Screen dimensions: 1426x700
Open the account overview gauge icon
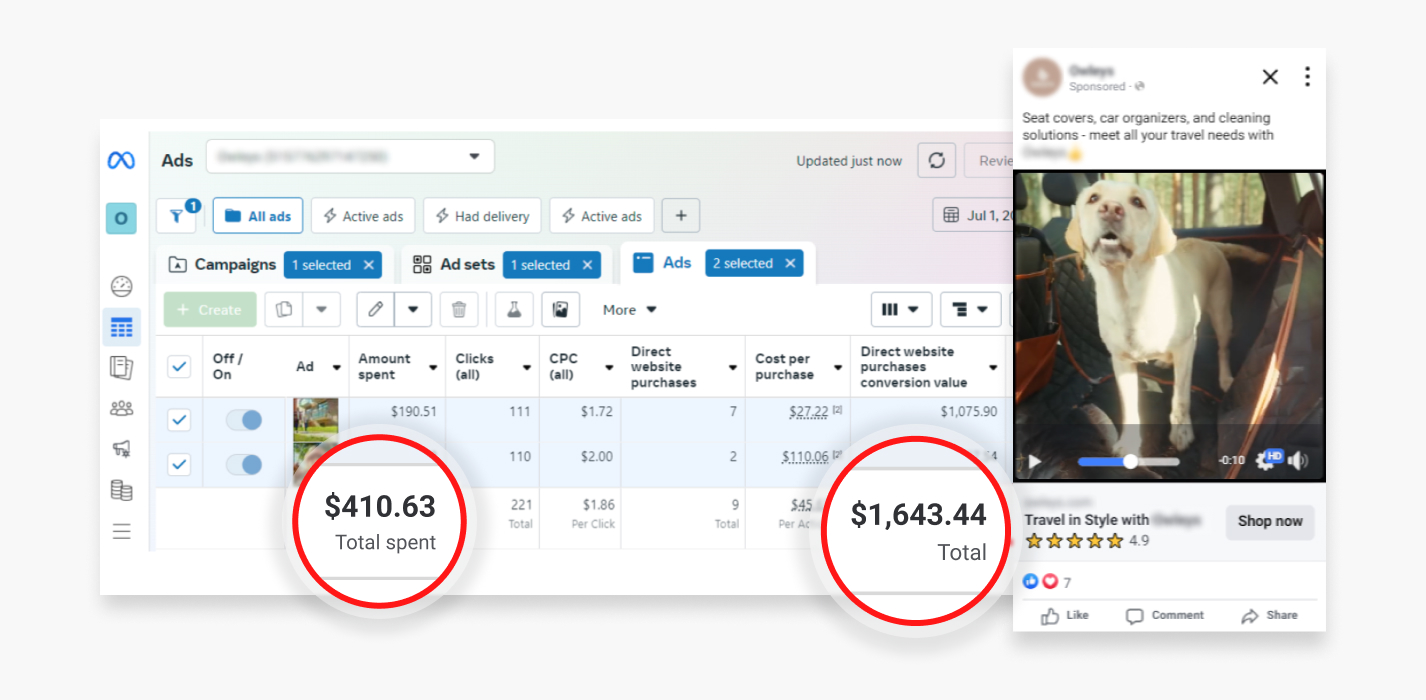(121, 287)
